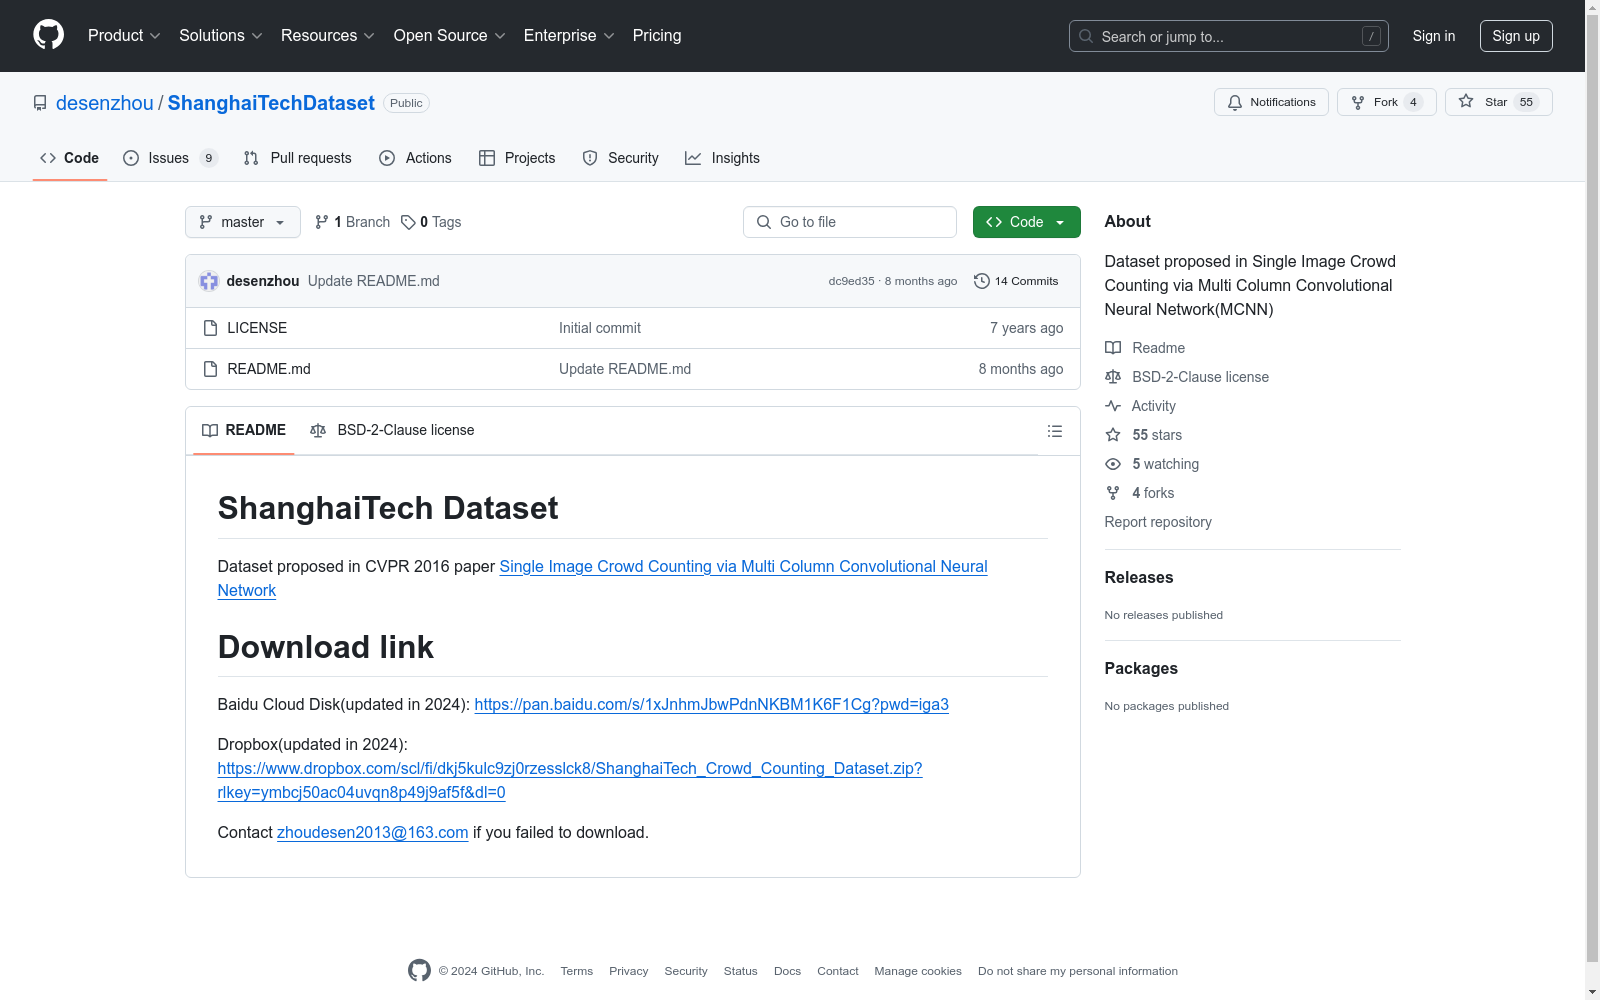The width and height of the screenshot is (1600, 1000).
Task: Click the branch icon beside 1 Branch
Action: coord(322,222)
